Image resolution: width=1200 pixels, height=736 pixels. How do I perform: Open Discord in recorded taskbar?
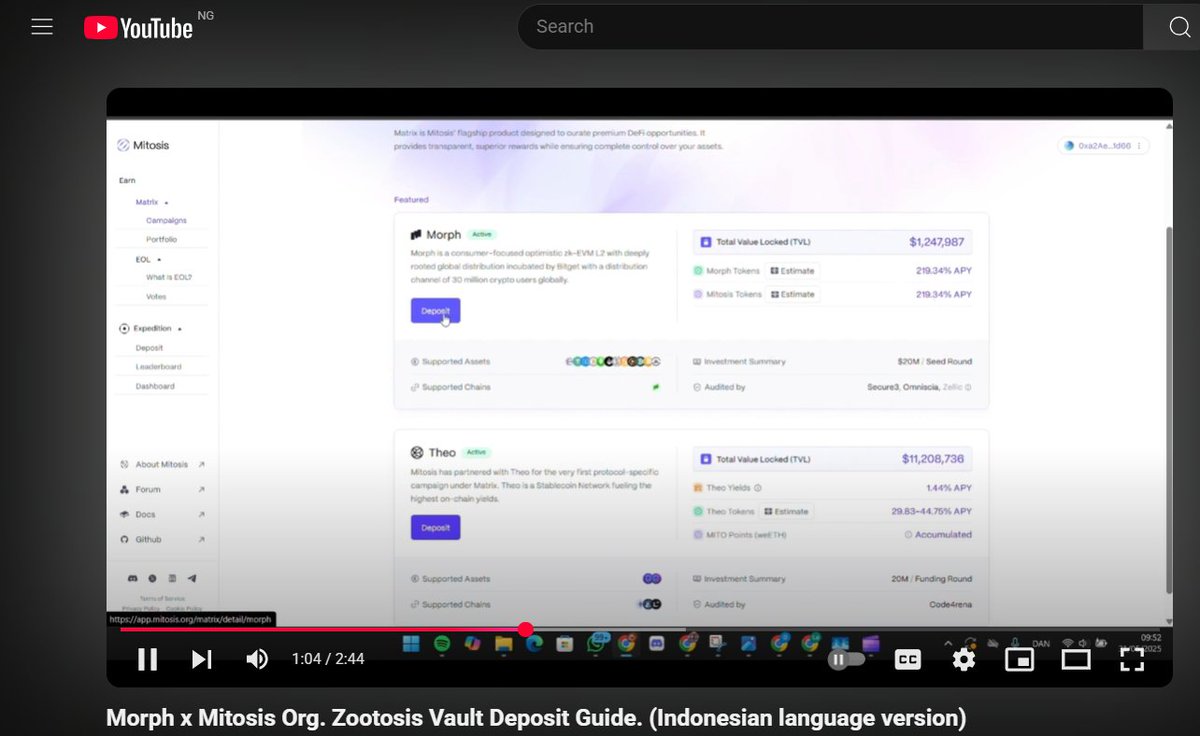[x=656, y=645]
